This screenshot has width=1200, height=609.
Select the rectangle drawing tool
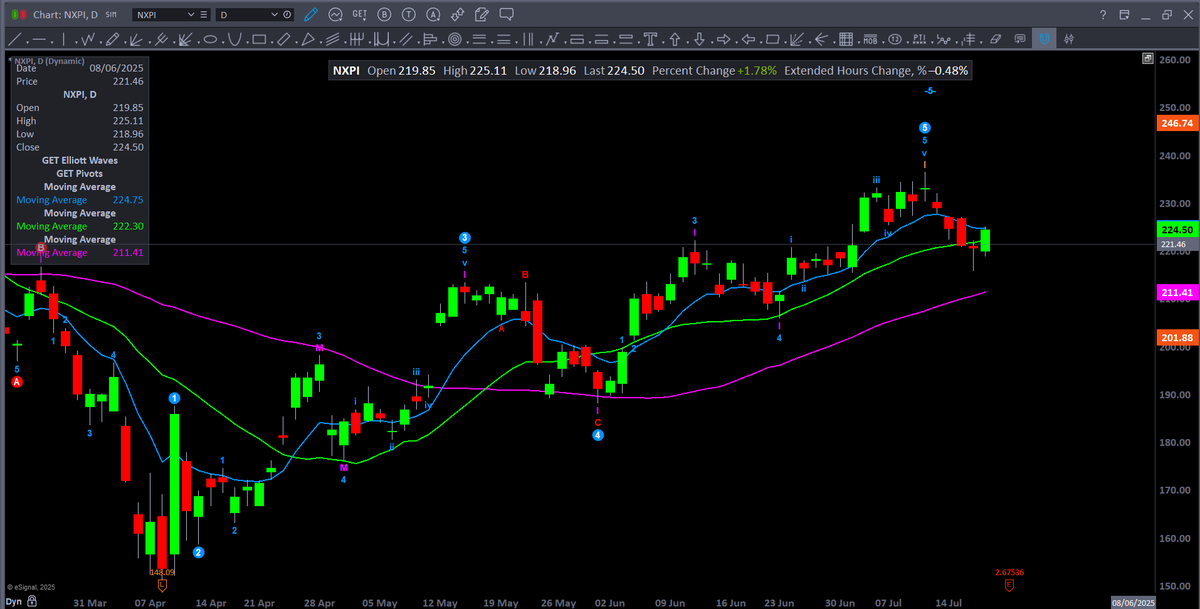coord(259,39)
